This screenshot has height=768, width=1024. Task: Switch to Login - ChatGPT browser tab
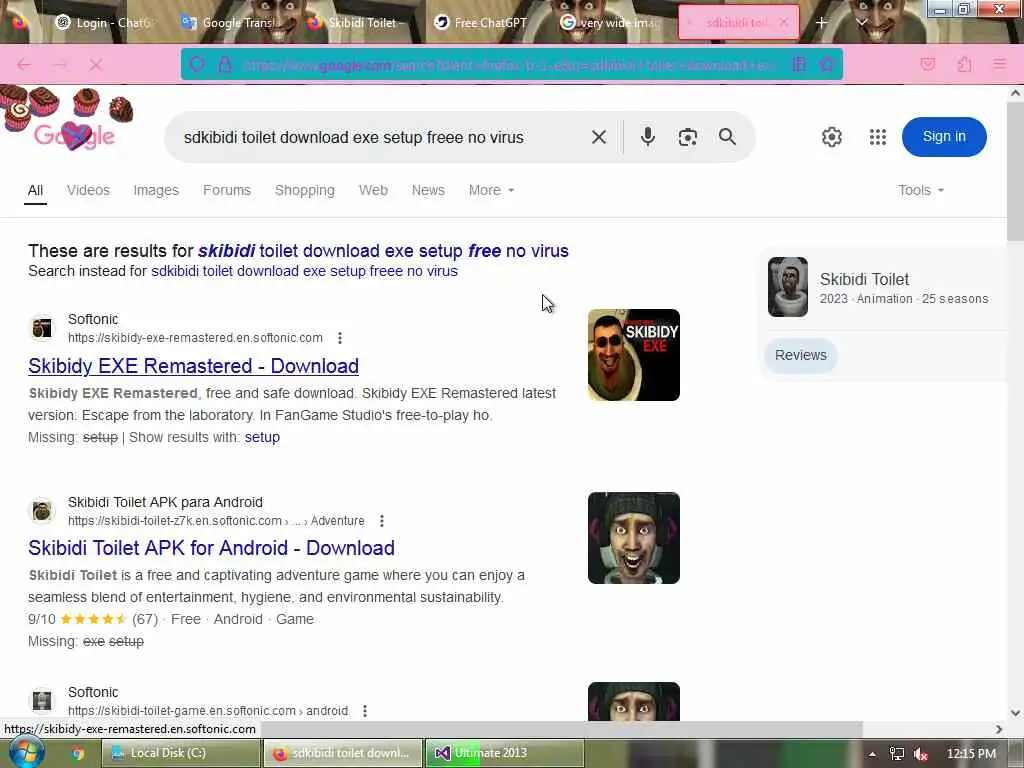(x=104, y=23)
